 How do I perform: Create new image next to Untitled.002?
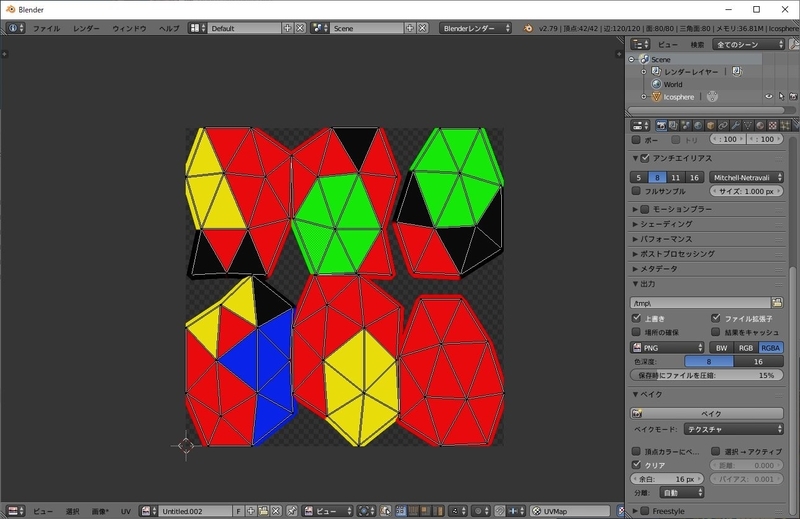[251, 511]
